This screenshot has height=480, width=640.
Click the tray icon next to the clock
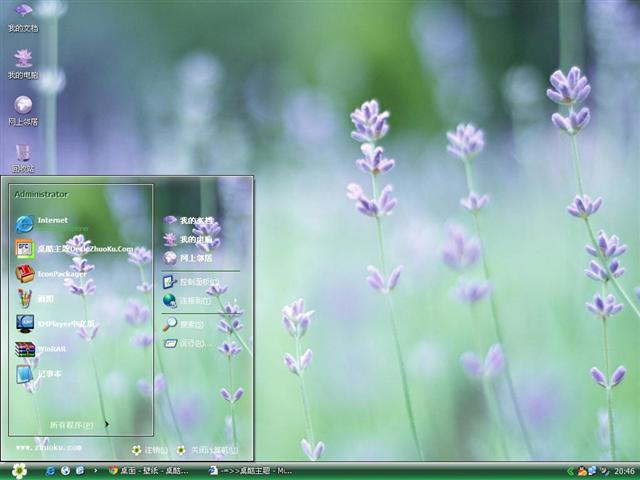pos(604,471)
